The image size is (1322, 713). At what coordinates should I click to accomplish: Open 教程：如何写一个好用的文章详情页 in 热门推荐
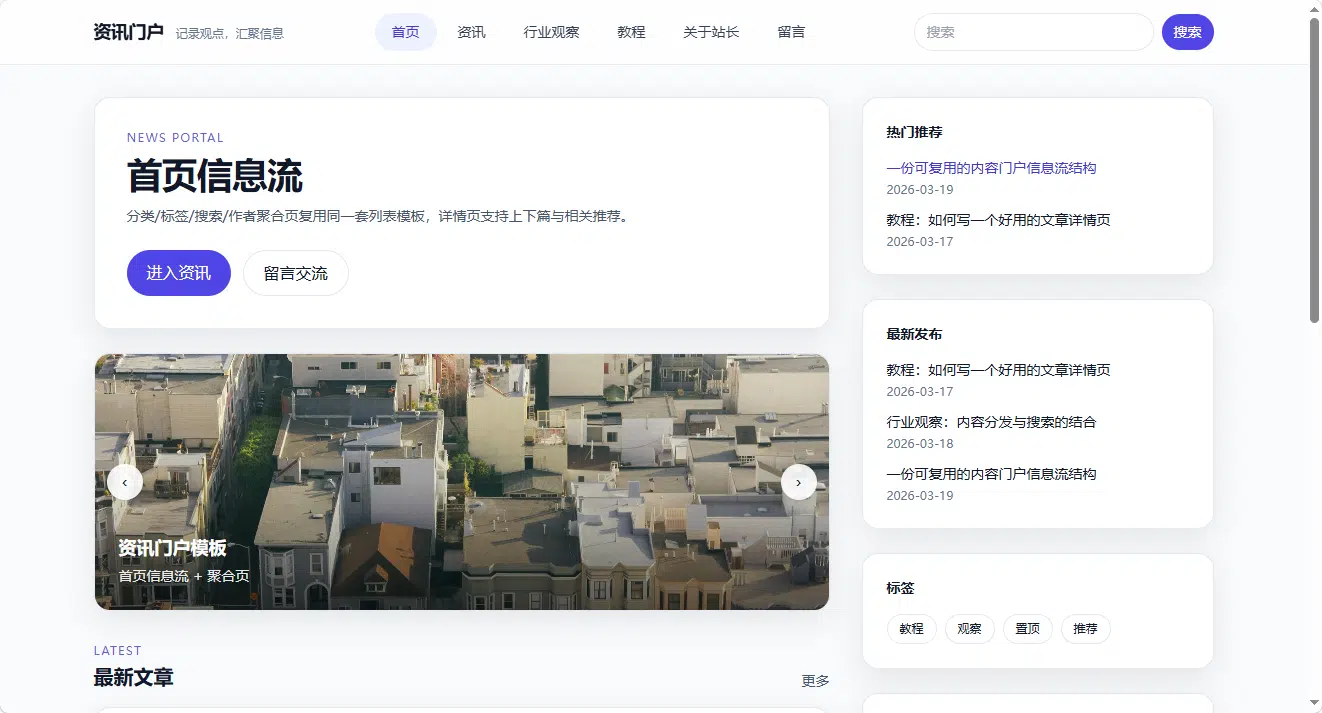pyautogui.click(x=998, y=220)
